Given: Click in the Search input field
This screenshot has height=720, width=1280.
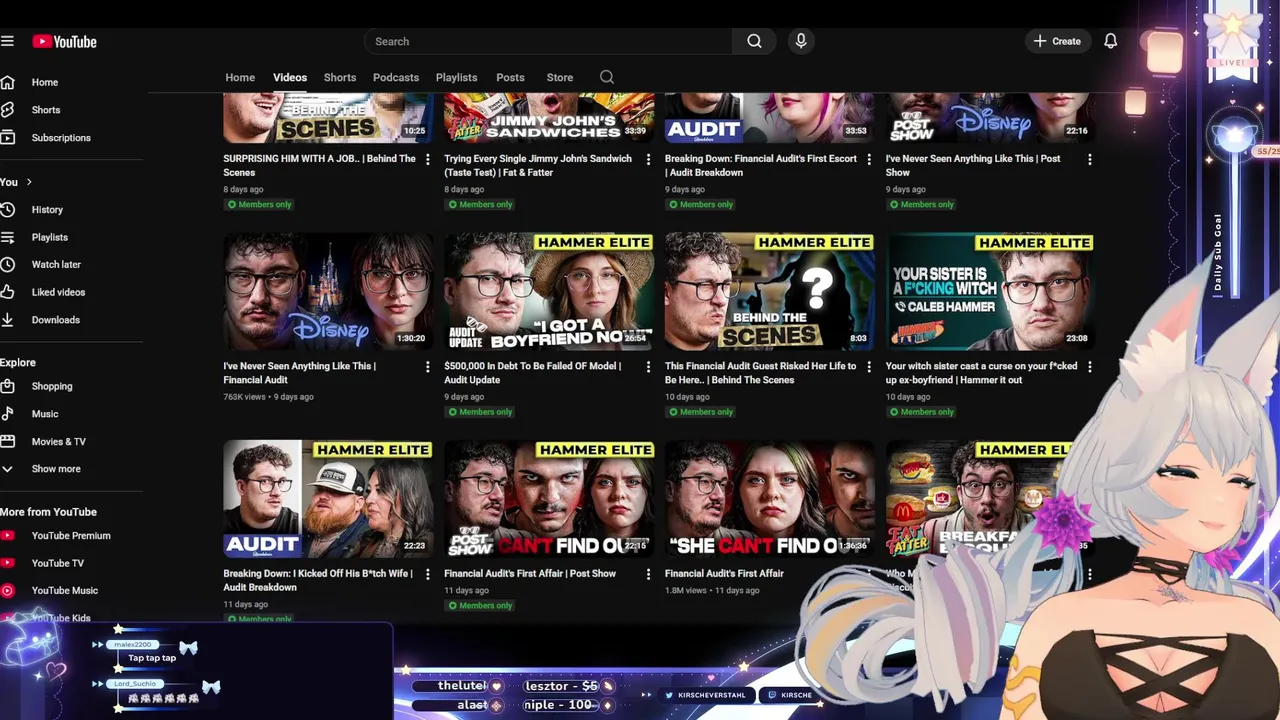Looking at the screenshot, I should pyautogui.click(x=549, y=41).
